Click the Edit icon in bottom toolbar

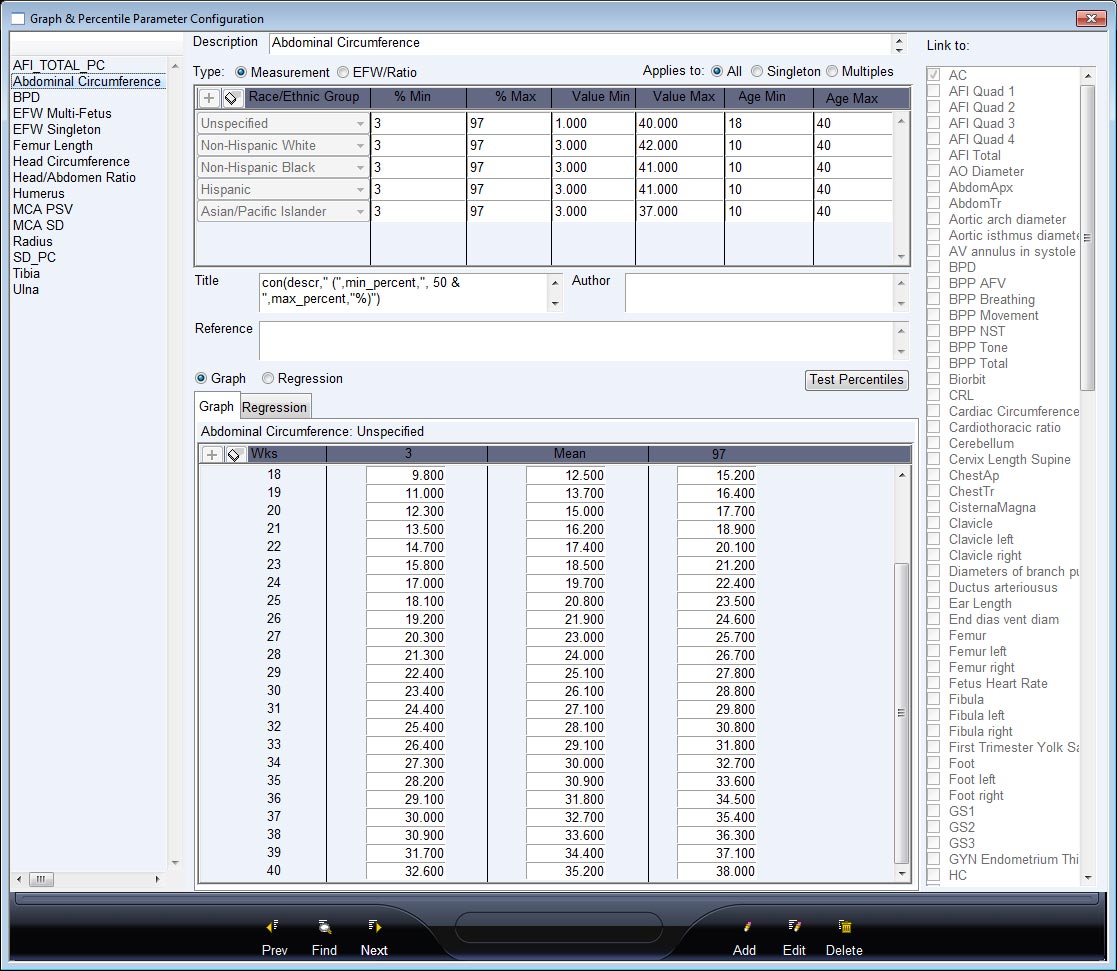coord(794,926)
